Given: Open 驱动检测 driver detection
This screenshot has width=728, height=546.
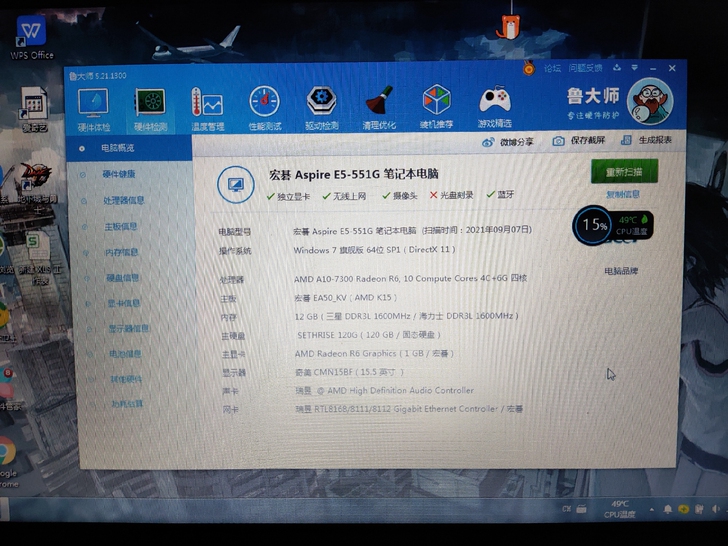Looking at the screenshot, I should tap(322, 108).
